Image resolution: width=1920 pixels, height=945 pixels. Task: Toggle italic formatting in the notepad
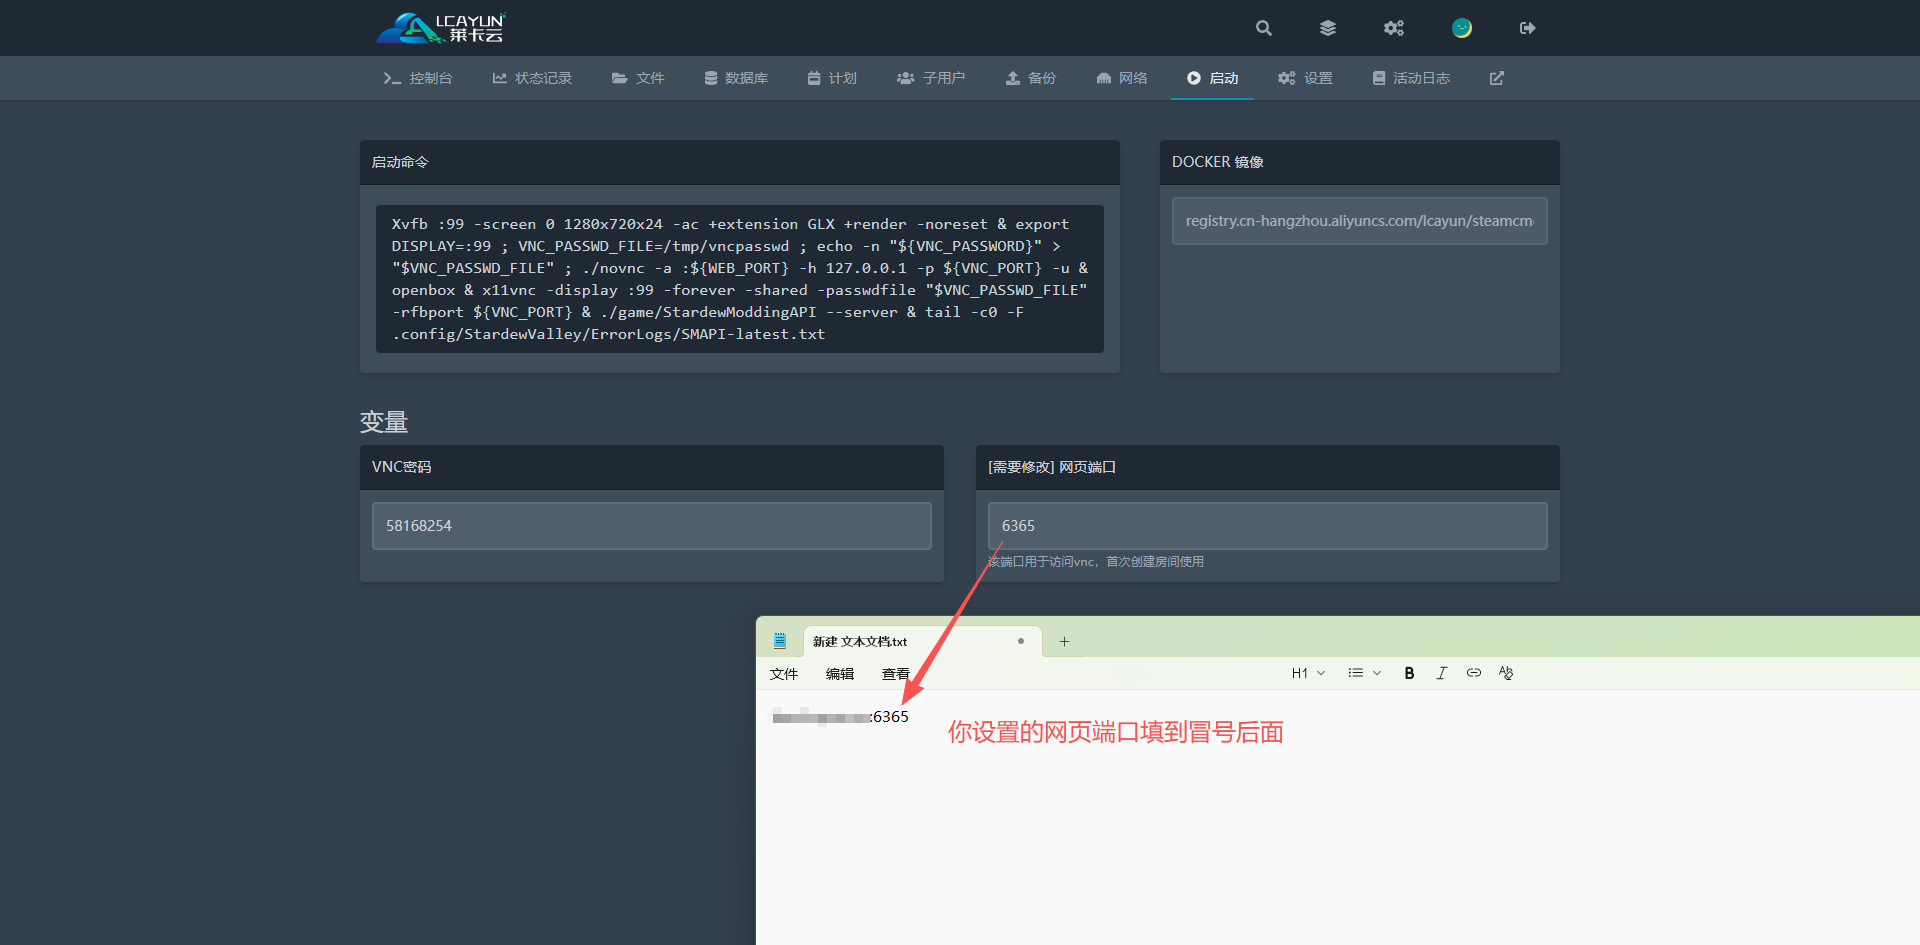pos(1441,673)
